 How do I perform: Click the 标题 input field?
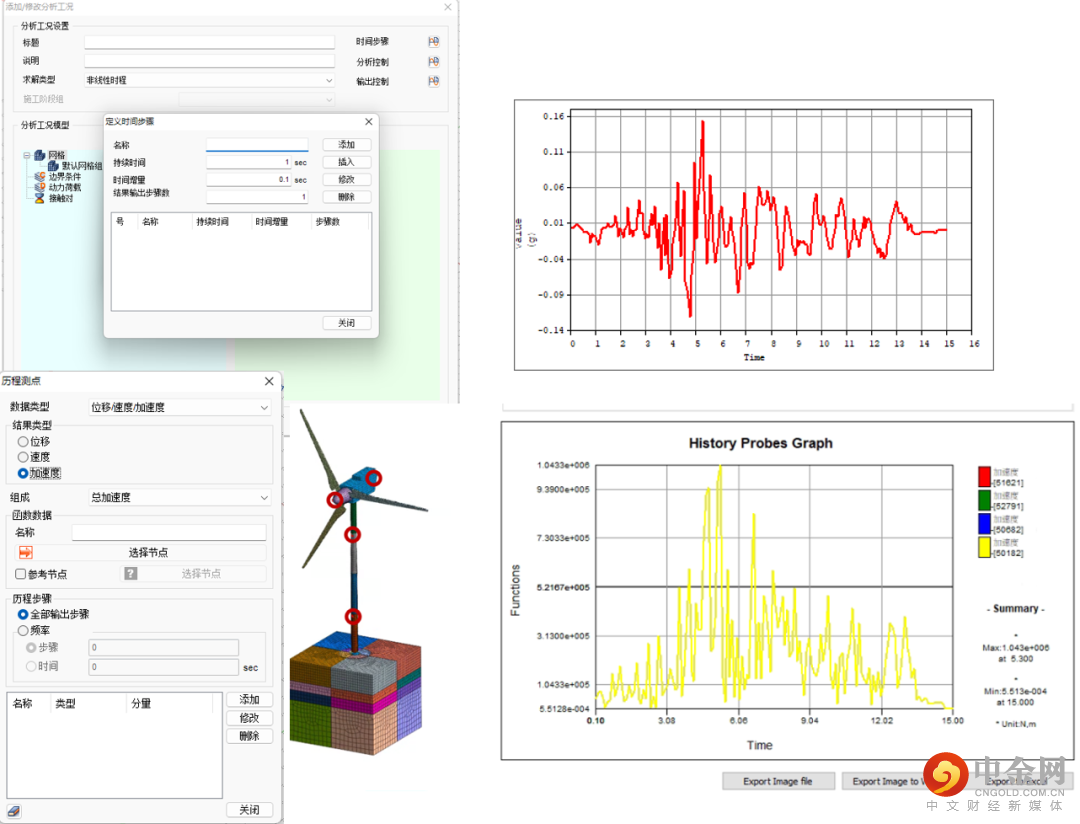(209, 43)
